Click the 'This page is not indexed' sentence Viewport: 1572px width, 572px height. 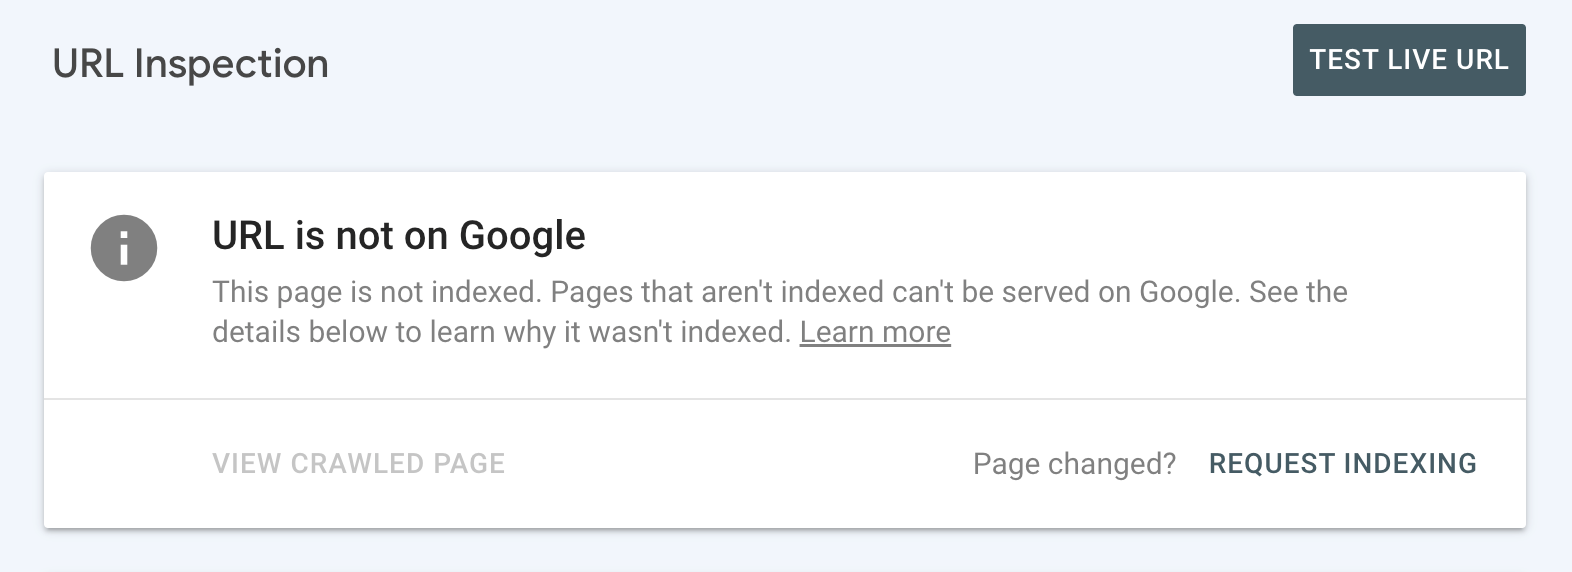pos(376,292)
